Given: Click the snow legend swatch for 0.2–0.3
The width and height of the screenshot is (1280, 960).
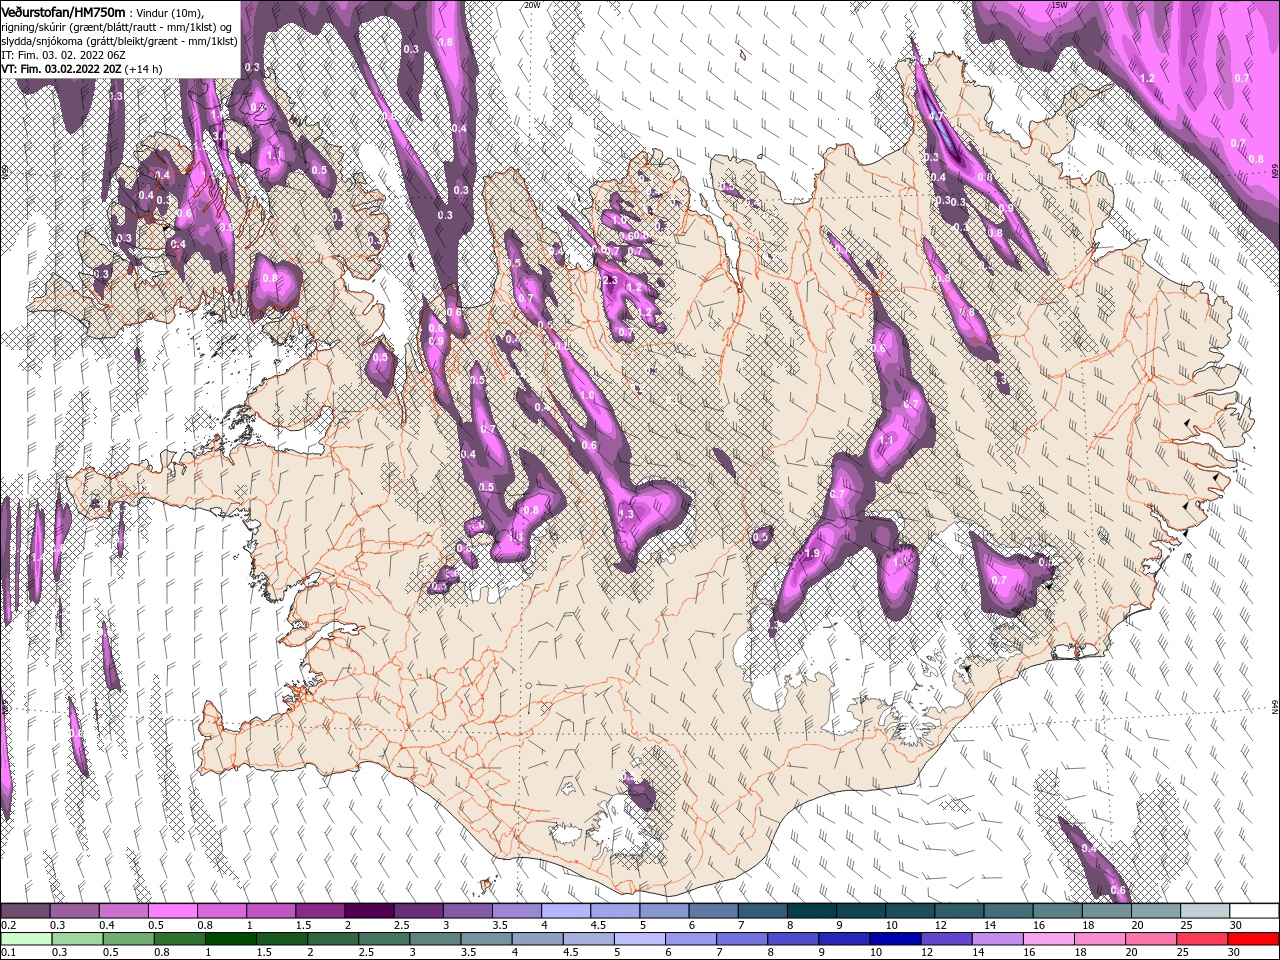Looking at the screenshot, I should pyautogui.click(x=25, y=911).
